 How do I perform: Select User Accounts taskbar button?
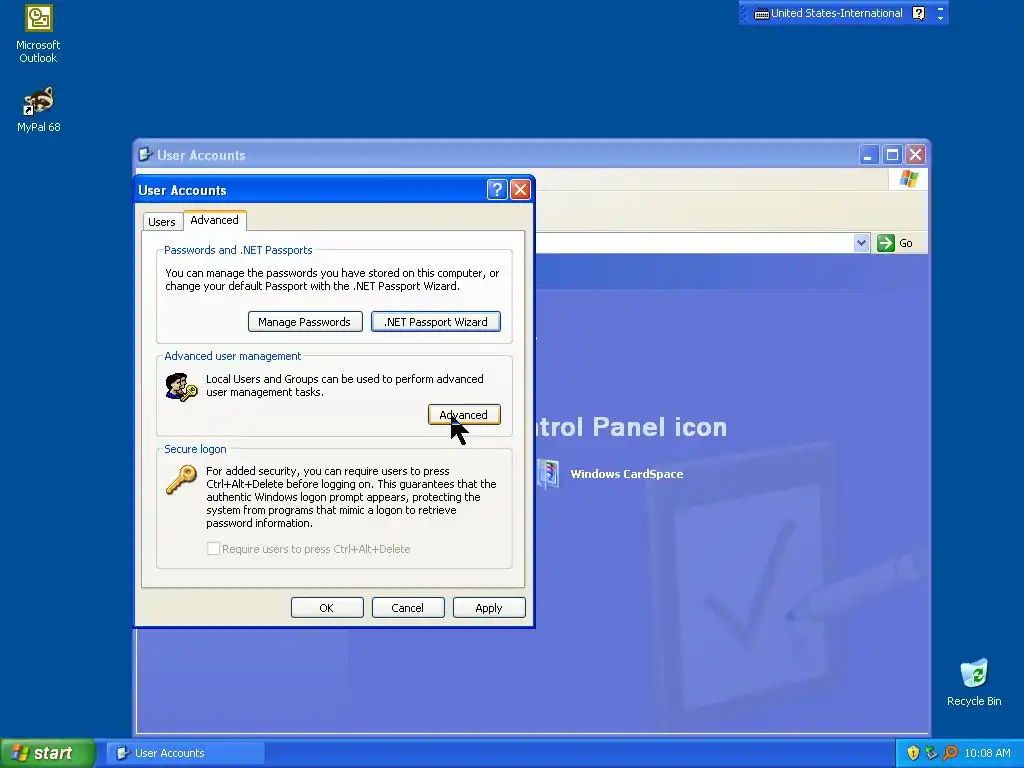click(185, 753)
